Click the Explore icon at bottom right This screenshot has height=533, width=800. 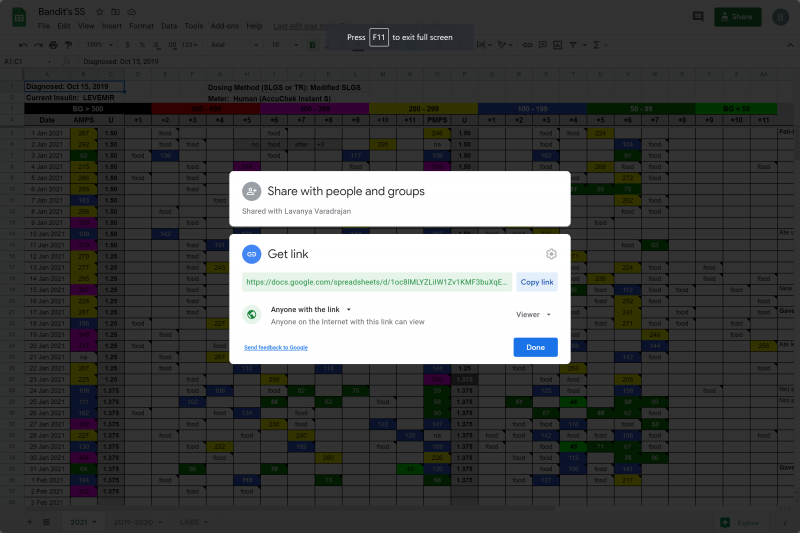click(x=725, y=522)
